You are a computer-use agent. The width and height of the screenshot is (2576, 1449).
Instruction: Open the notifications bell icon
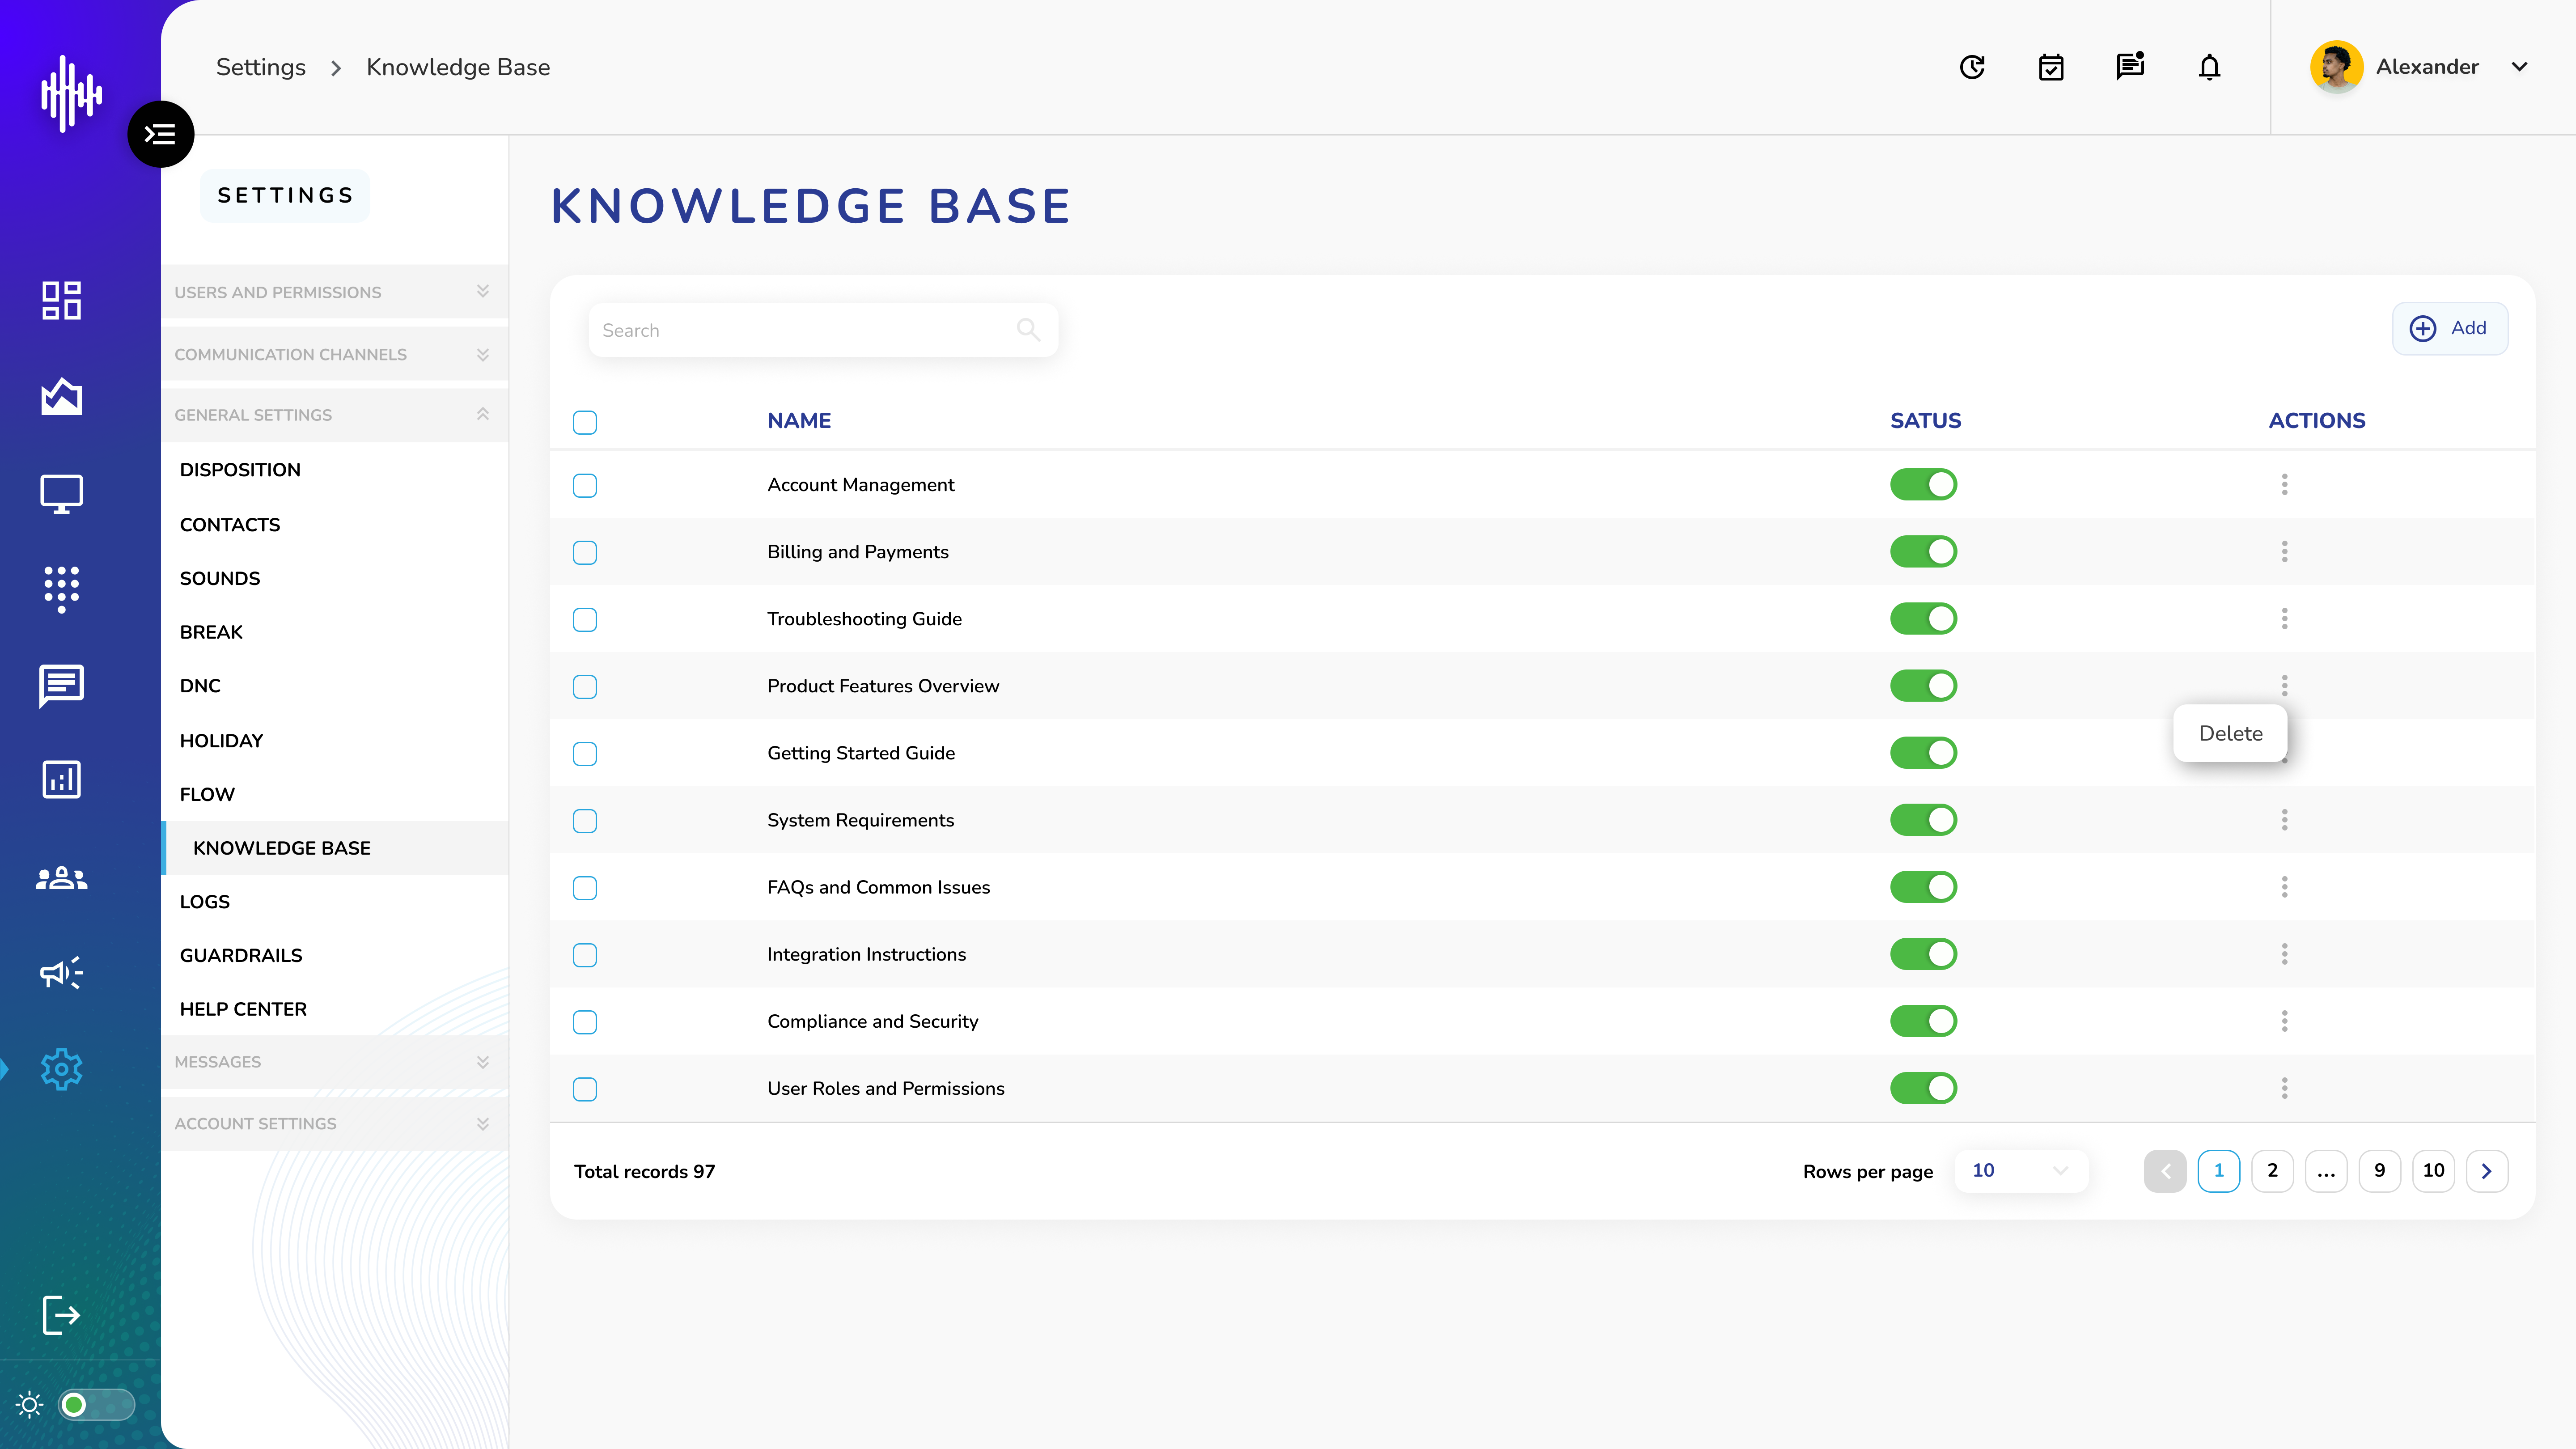pos(2210,67)
